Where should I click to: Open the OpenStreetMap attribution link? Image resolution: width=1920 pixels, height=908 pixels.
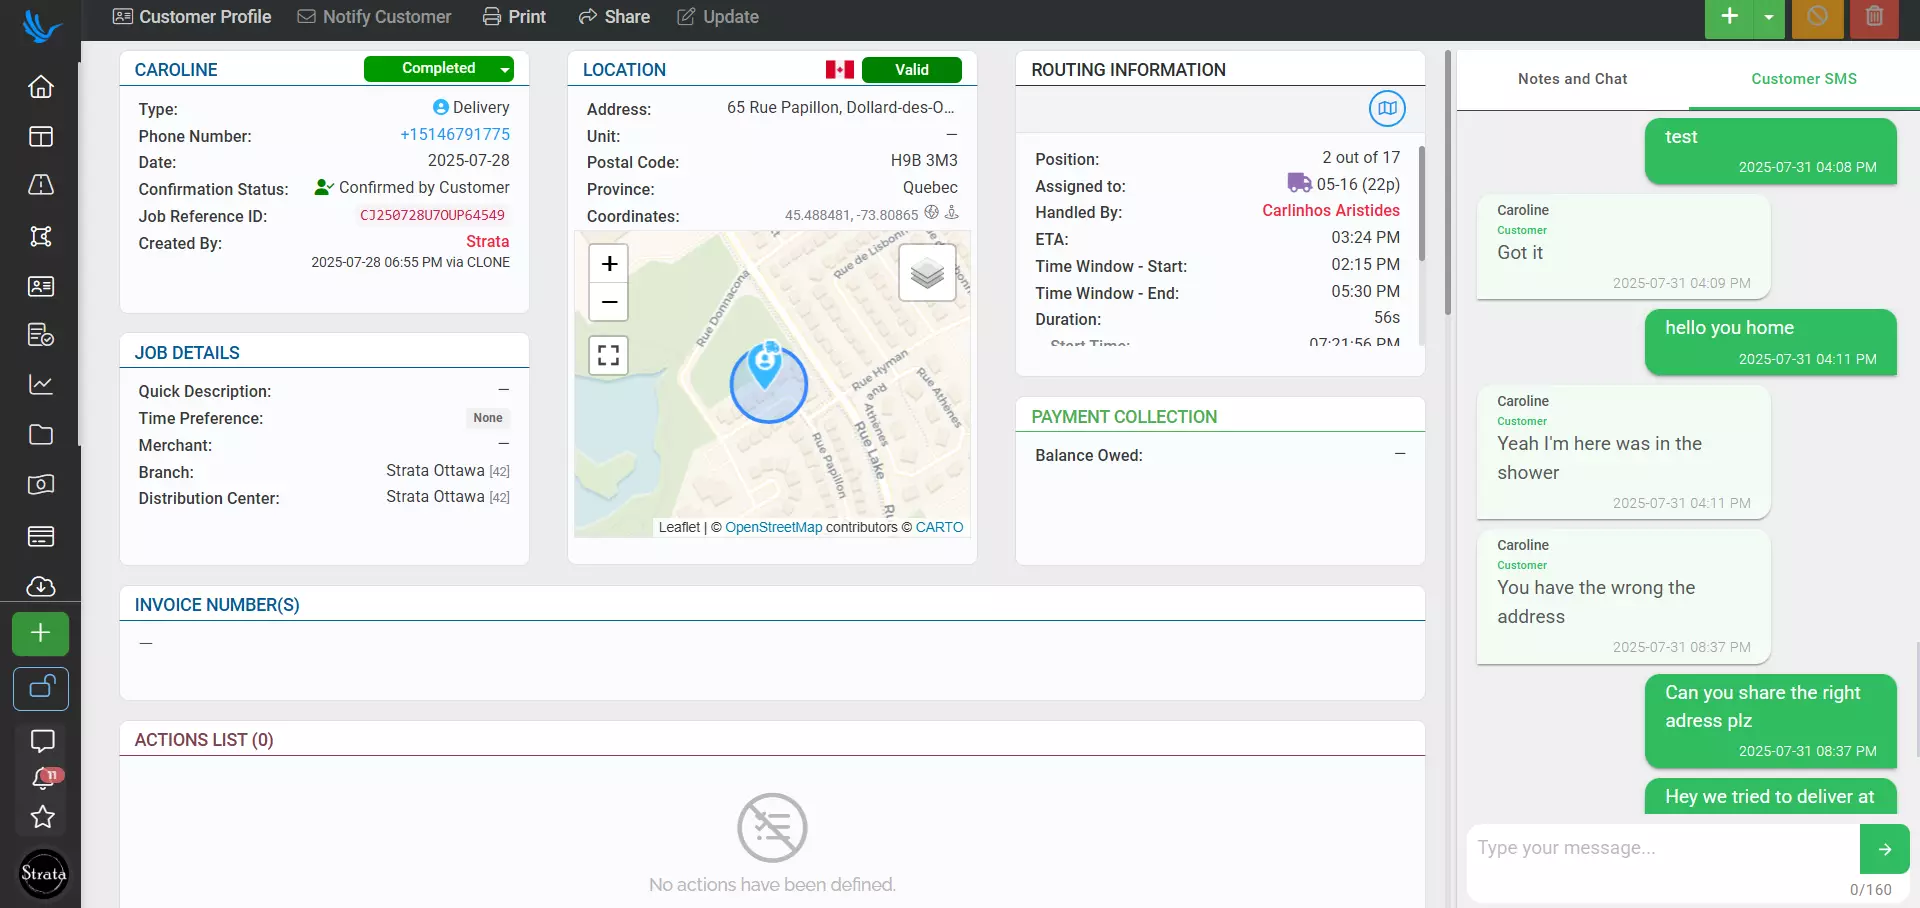[x=774, y=527]
